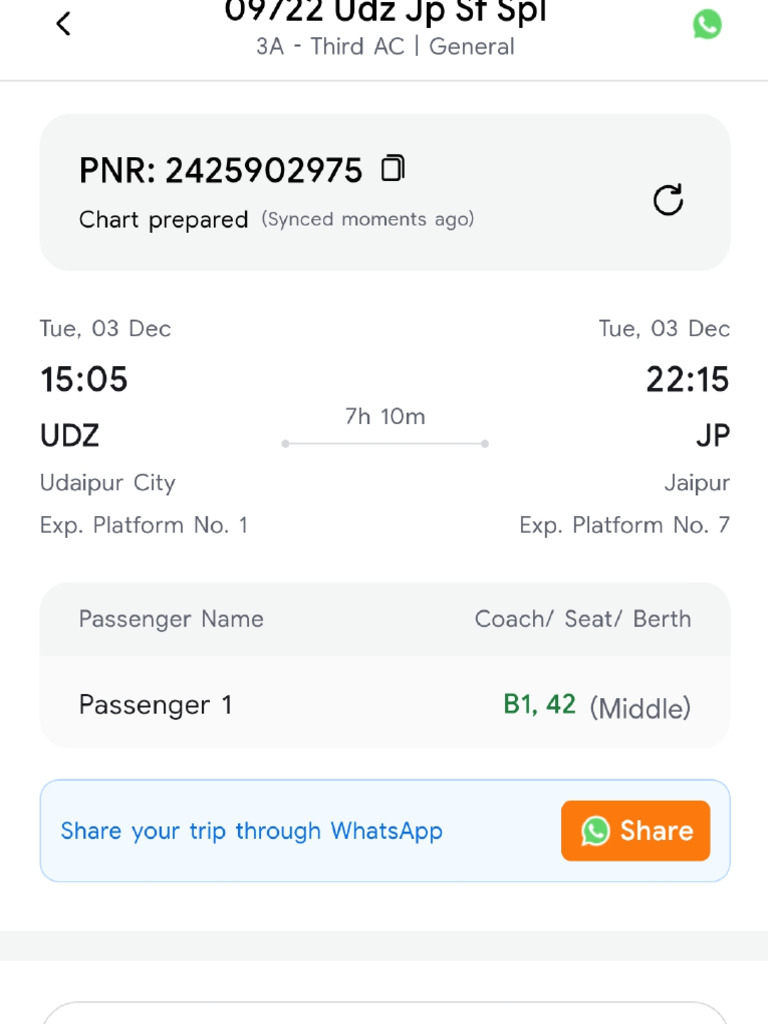Copy the PNR number with copy icon
The width and height of the screenshot is (768, 1024).
click(x=393, y=169)
